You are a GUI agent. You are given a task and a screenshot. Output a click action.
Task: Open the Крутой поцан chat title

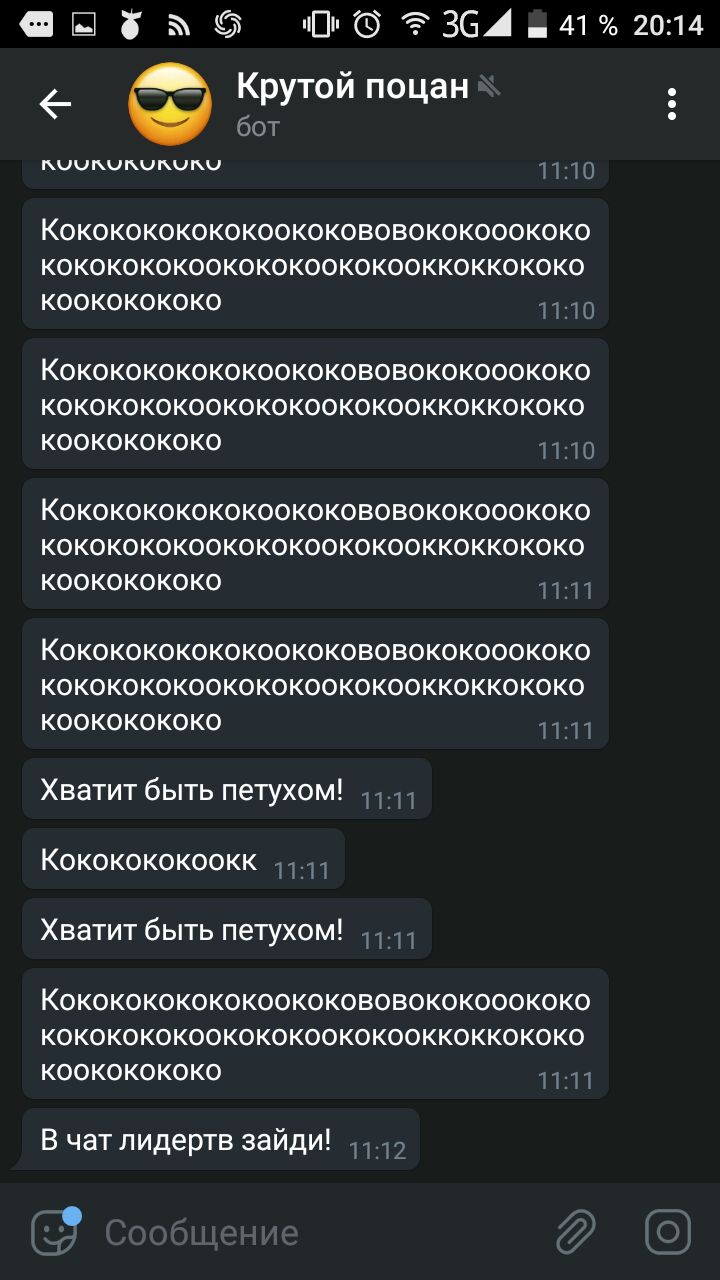click(x=353, y=87)
